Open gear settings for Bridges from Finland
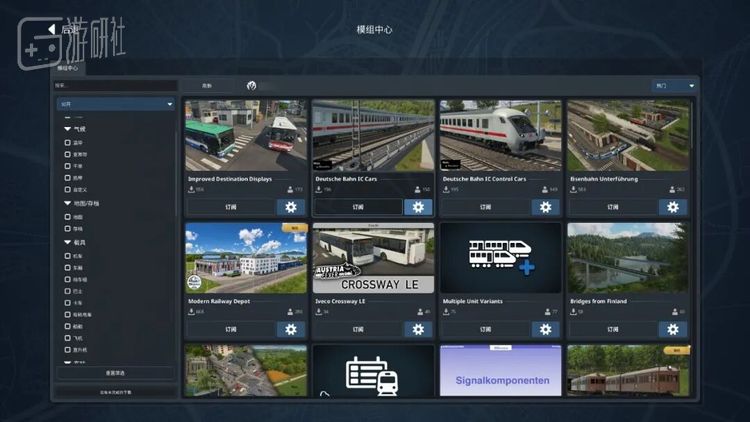Screen dimensions: 750x422 [673, 329]
